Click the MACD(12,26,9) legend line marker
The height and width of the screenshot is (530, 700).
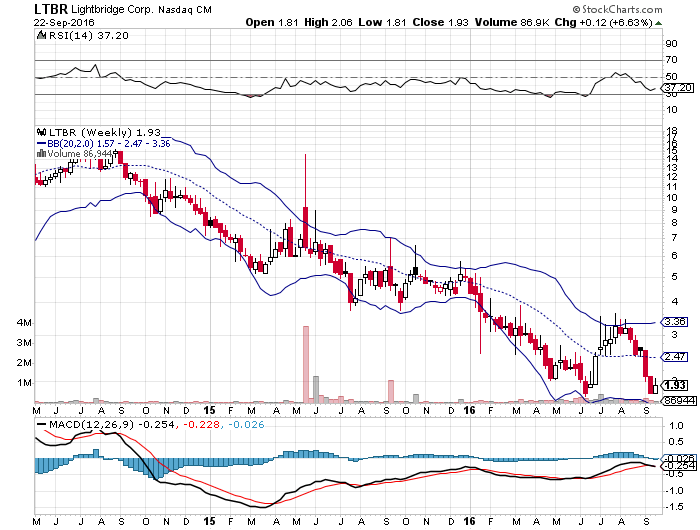tap(41, 424)
